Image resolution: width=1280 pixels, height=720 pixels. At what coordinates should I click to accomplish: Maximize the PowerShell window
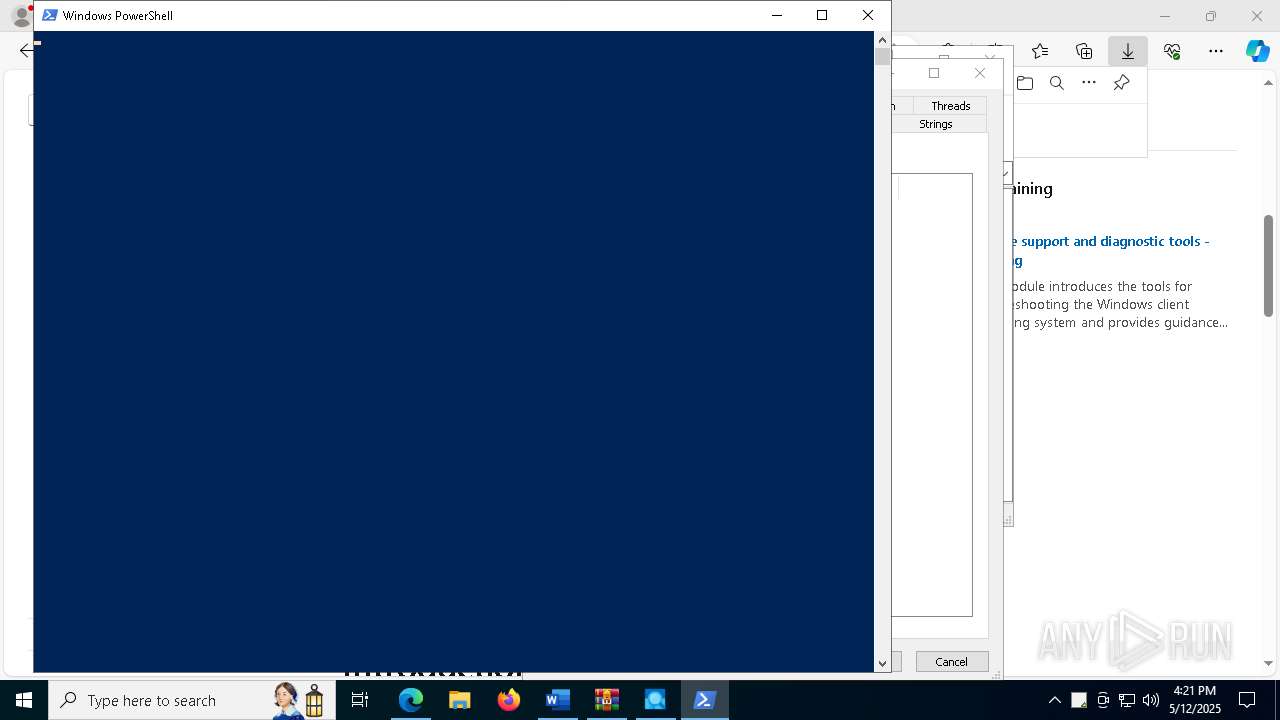click(822, 15)
